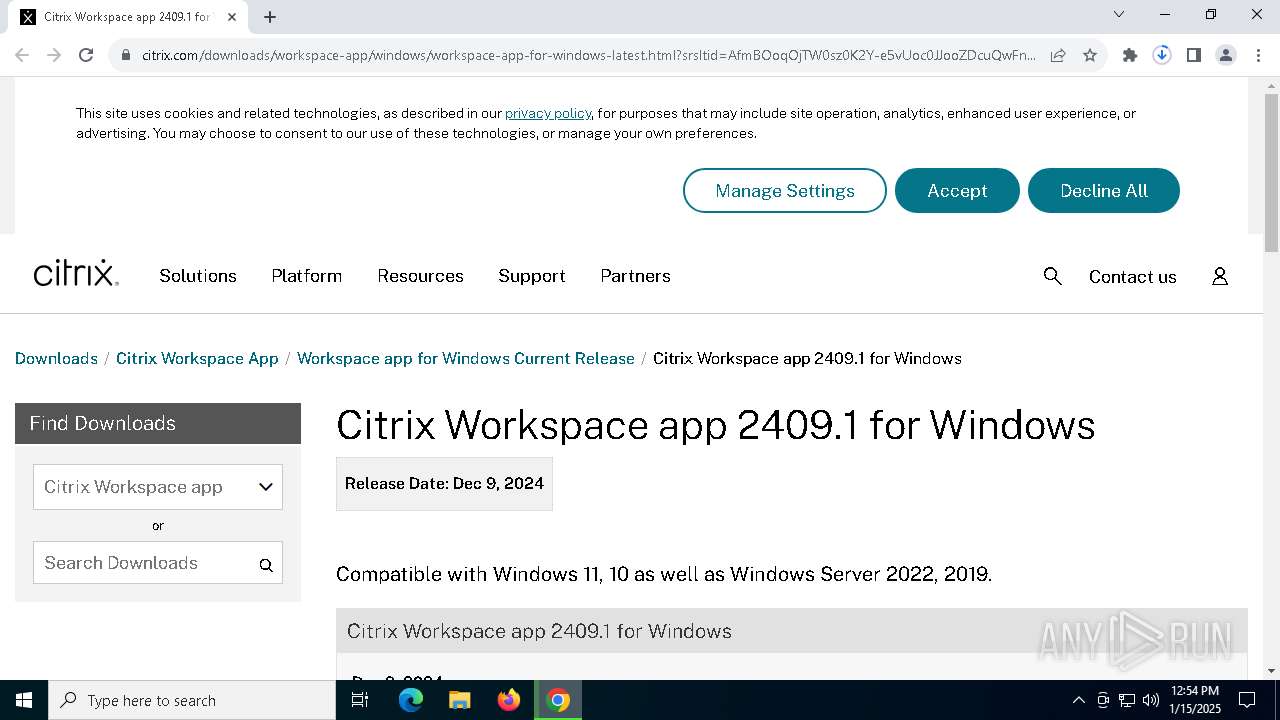
Task: Click Manage Settings cookie button
Action: pyautogui.click(x=785, y=190)
